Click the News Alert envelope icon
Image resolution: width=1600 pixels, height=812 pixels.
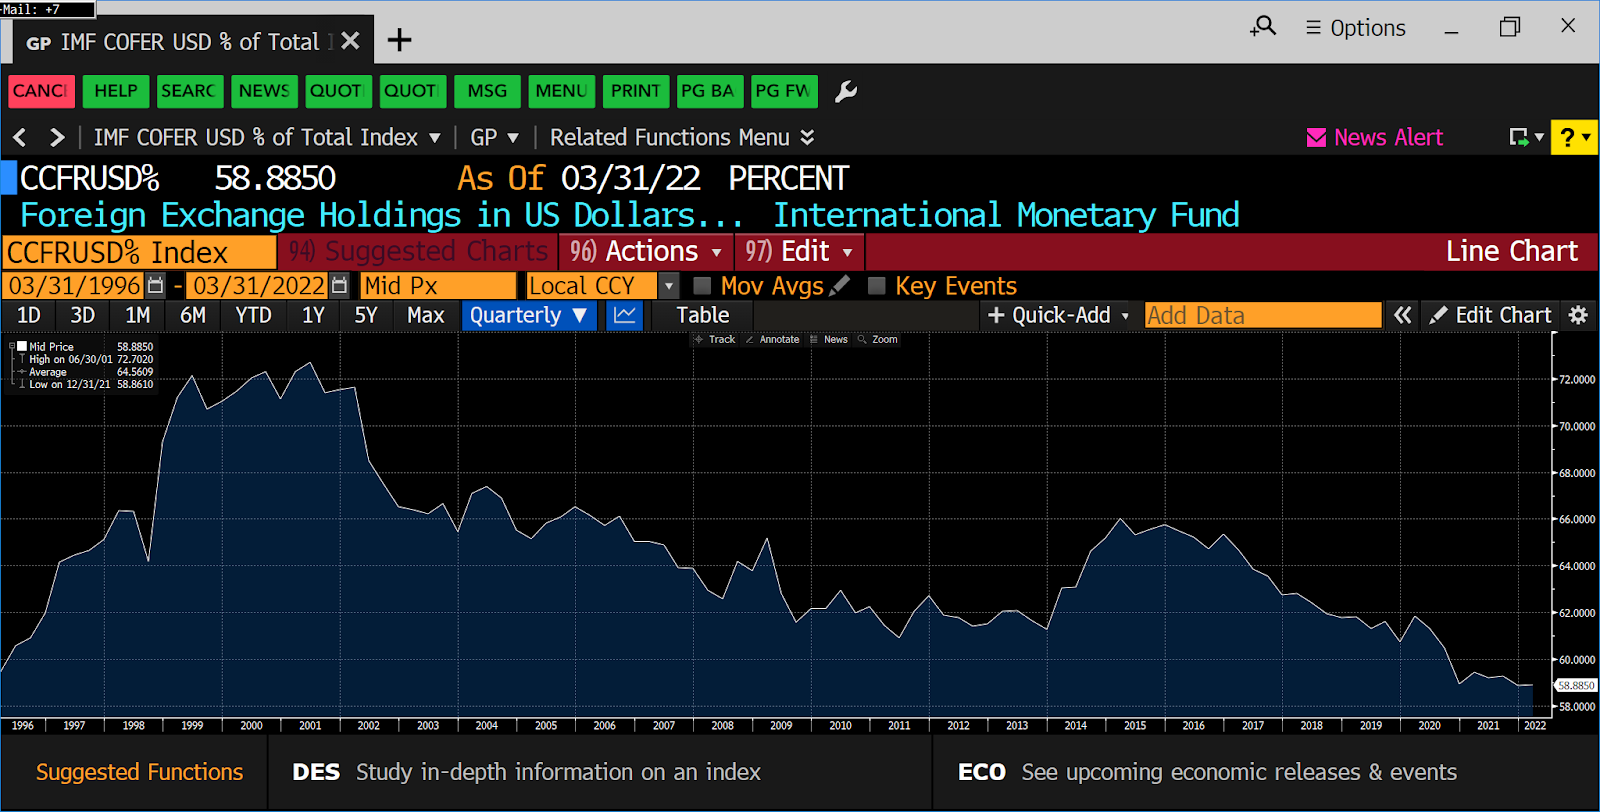click(1316, 138)
